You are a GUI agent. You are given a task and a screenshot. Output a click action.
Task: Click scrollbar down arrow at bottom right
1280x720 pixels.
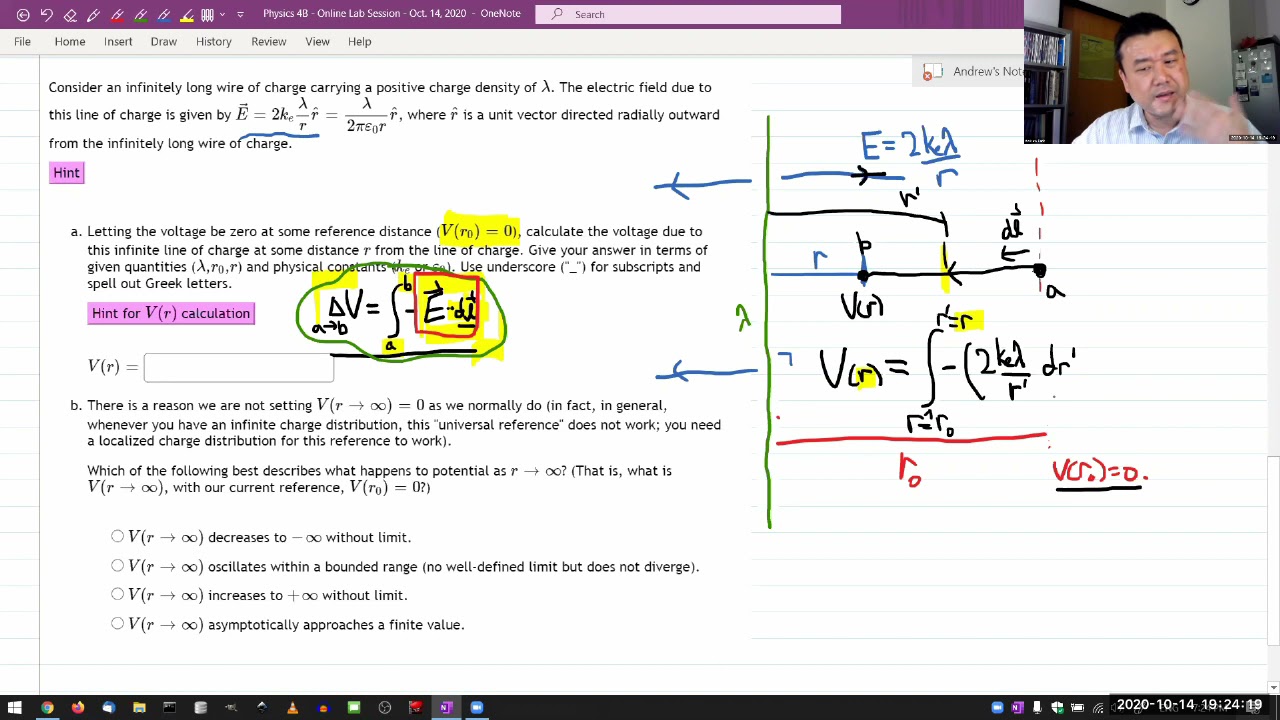pos(1273,688)
